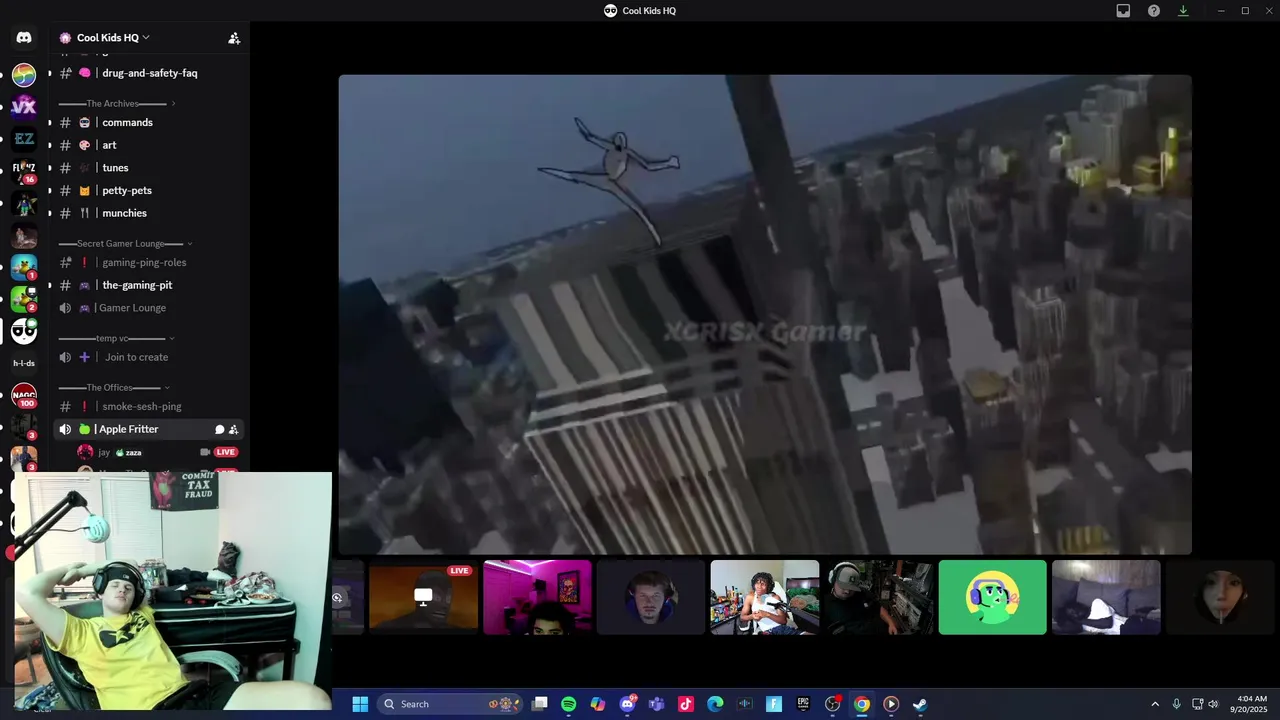Open the gaming-ping-roles channel
This screenshot has height=720, width=1280.
pyautogui.click(x=149, y=262)
